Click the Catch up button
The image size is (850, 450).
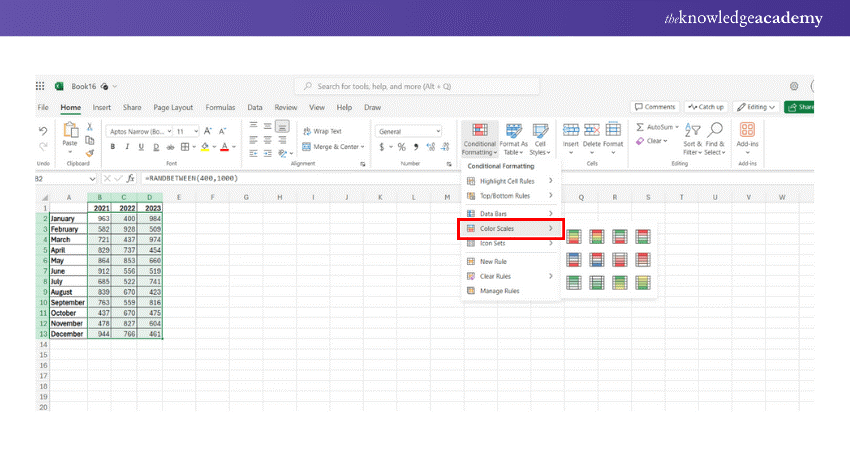[707, 107]
